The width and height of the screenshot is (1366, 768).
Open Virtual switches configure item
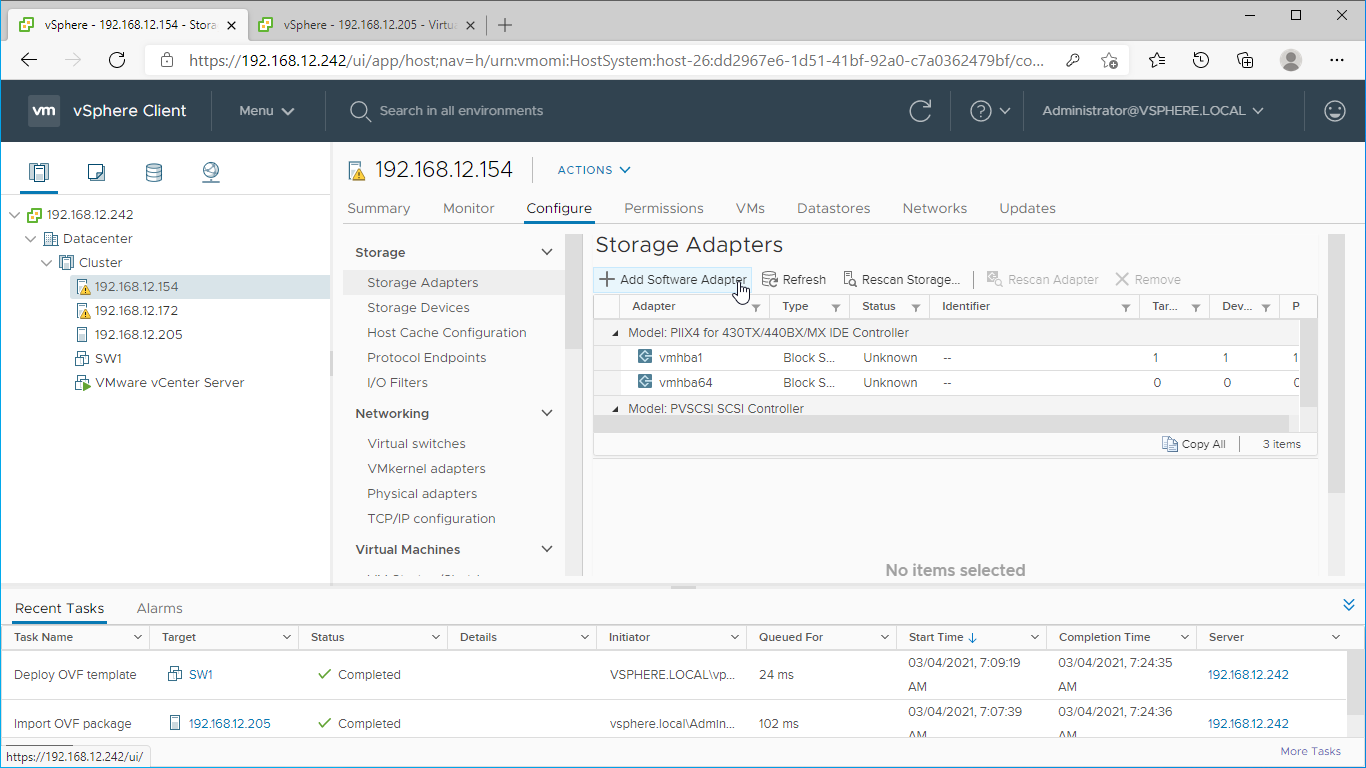pyautogui.click(x=416, y=444)
